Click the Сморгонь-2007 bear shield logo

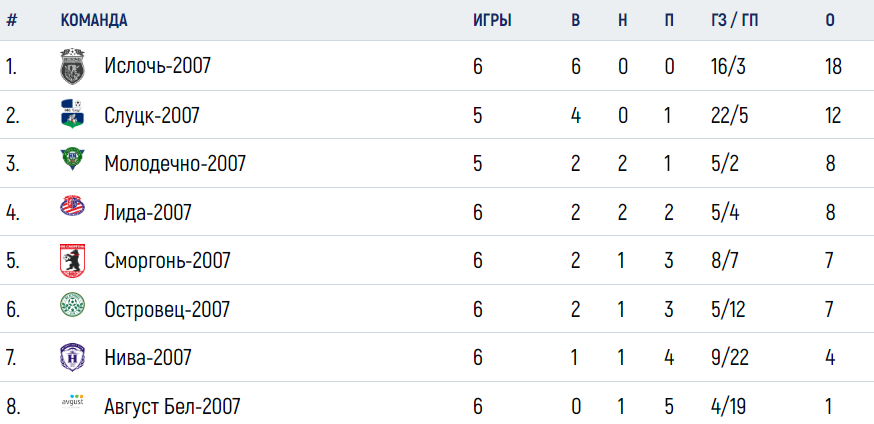[x=72, y=260]
